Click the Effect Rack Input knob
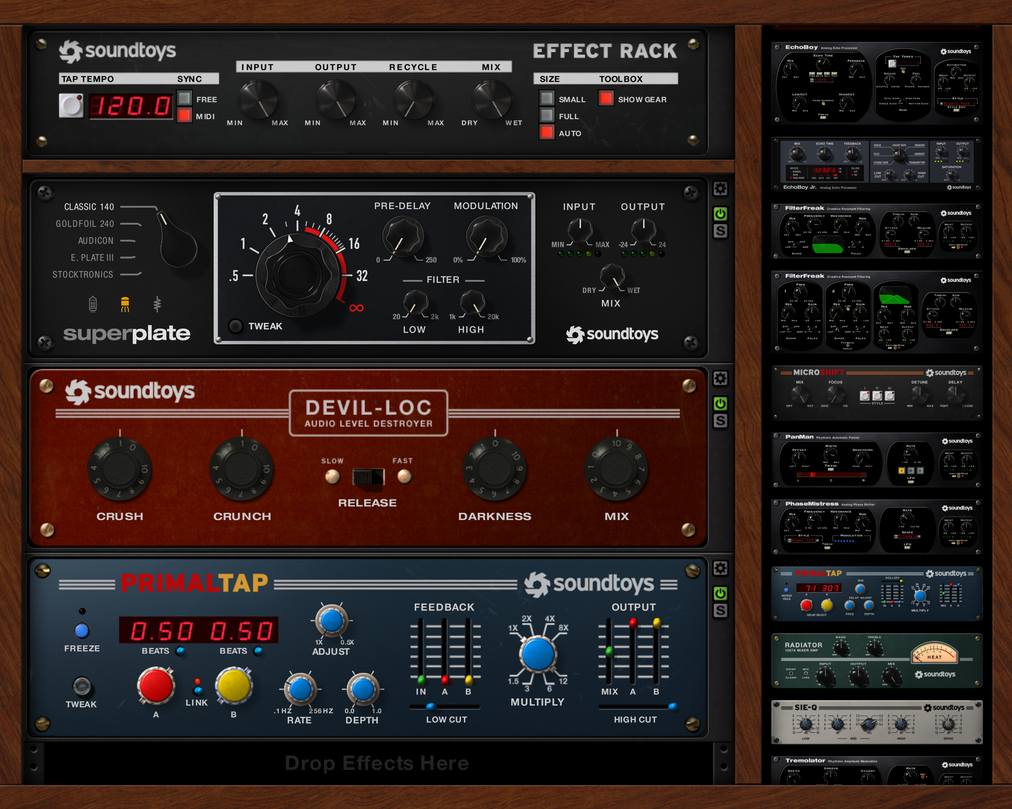 [x=259, y=99]
